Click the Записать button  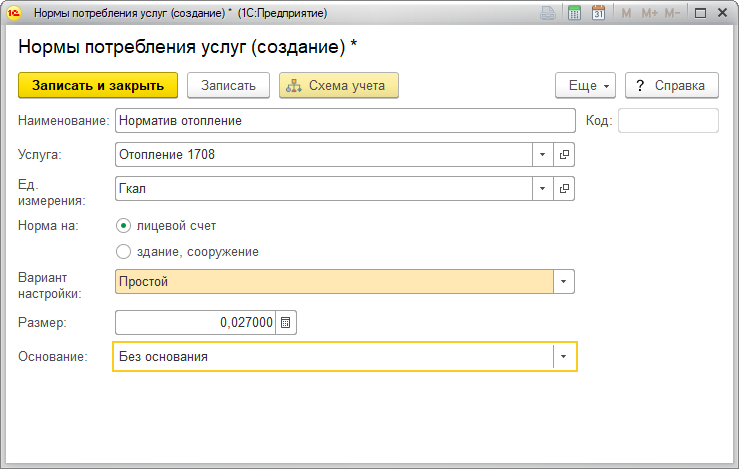228,86
